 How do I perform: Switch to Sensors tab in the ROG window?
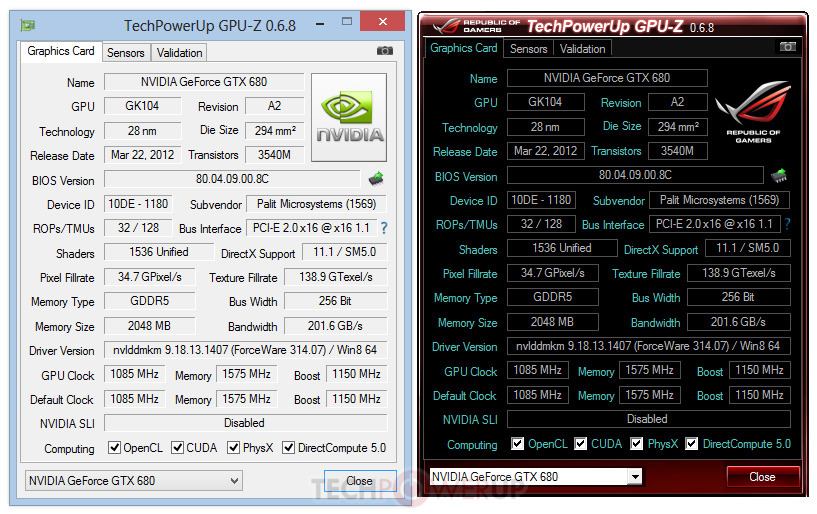528,49
